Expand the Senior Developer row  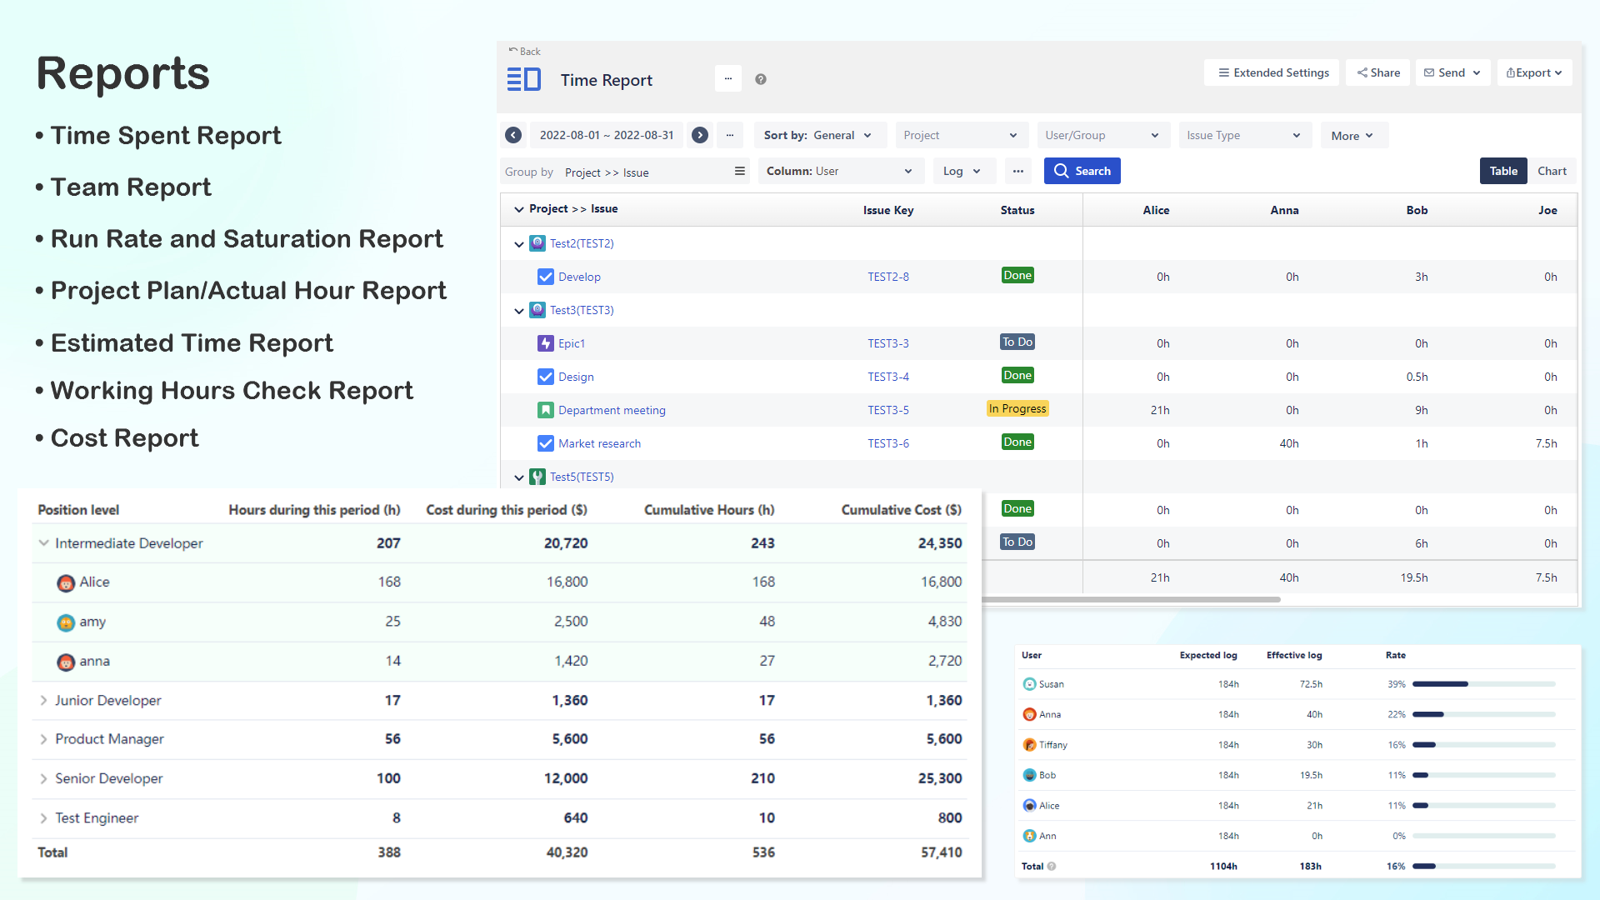(x=44, y=778)
